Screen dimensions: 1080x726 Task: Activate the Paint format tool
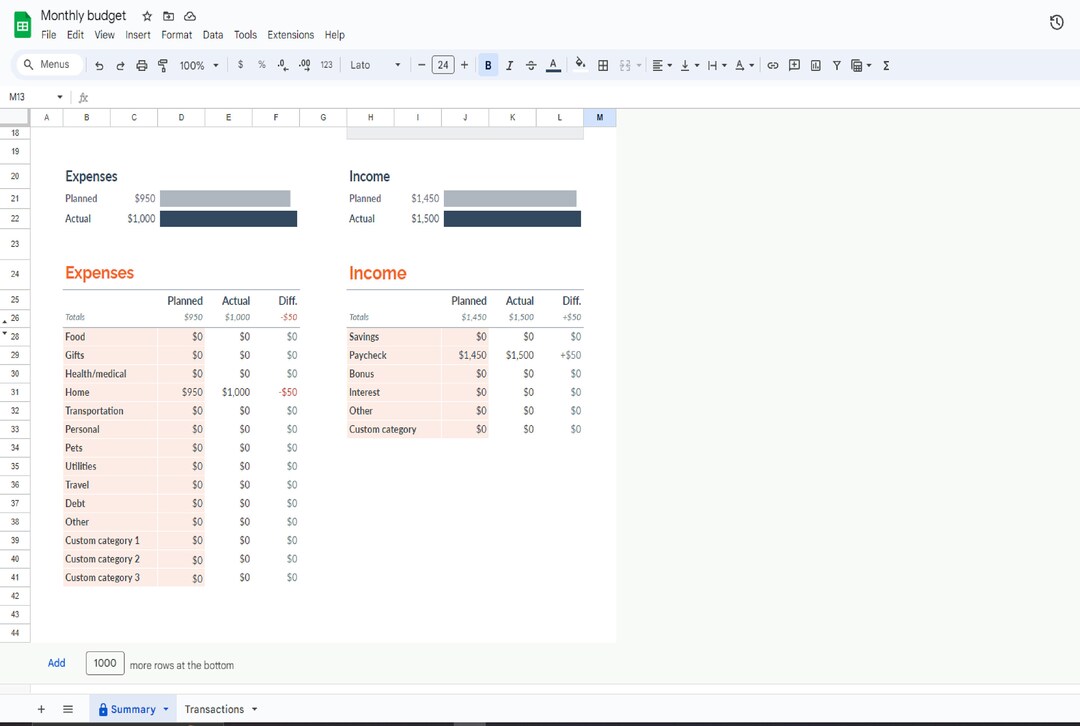tap(163, 65)
